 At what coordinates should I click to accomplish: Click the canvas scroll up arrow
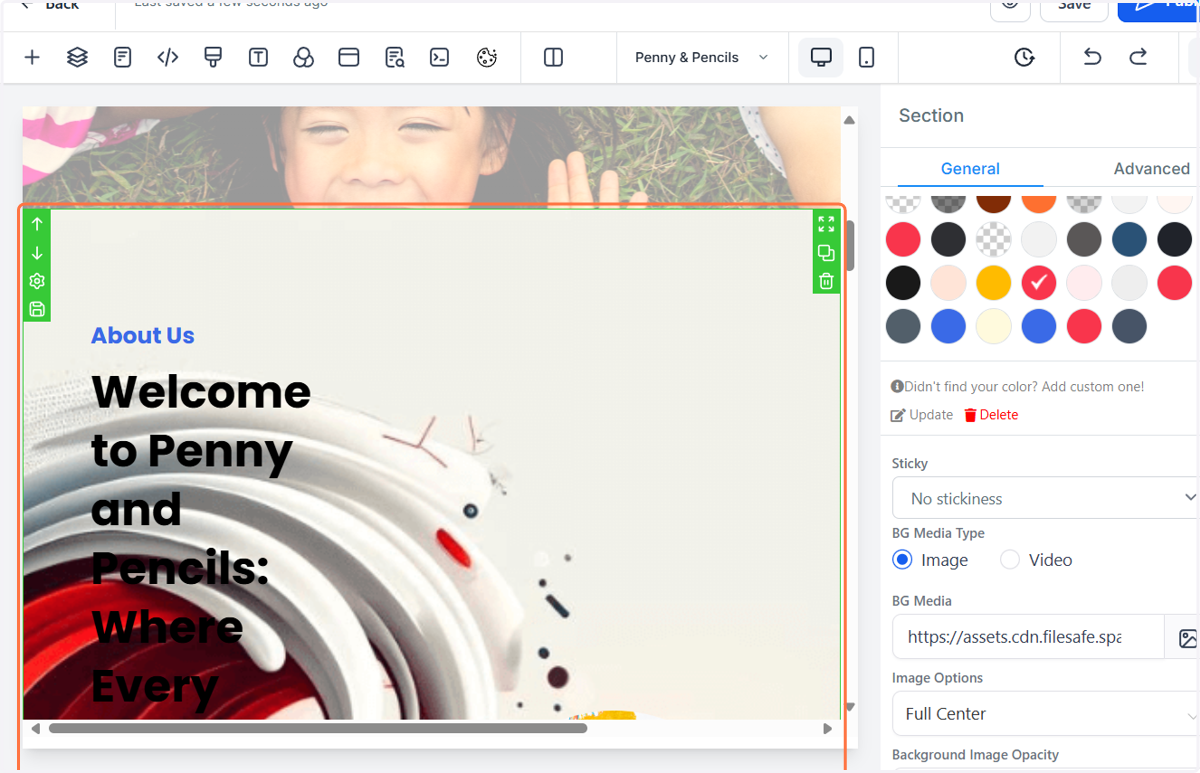tap(849, 120)
